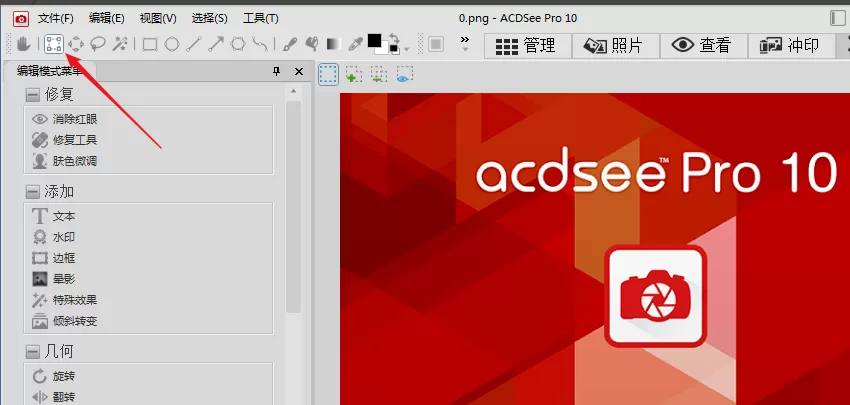Switch to 管理 mode
Viewport: 850px width, 405px height.
tap(528, 46)
